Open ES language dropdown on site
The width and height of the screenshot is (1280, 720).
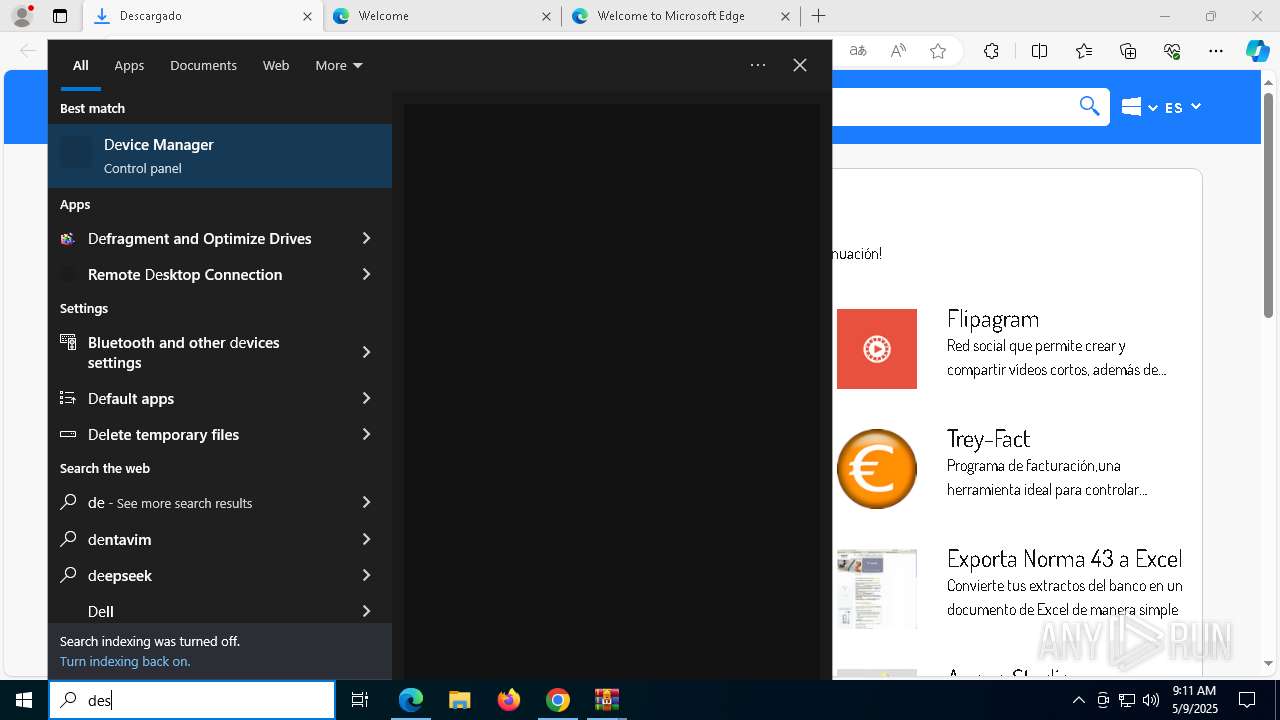click(x=1182, y=107)
